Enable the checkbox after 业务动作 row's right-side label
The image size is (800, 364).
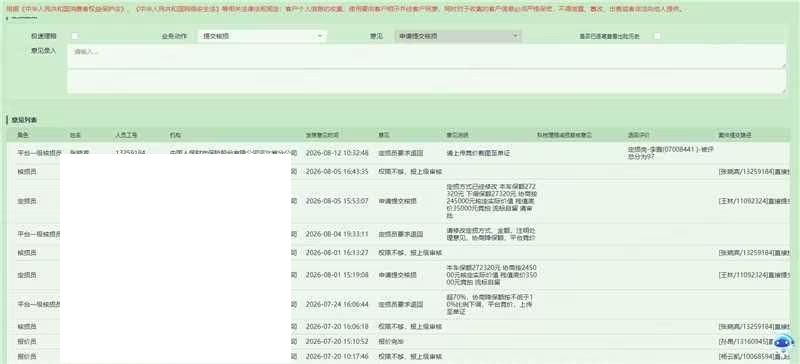658,36
